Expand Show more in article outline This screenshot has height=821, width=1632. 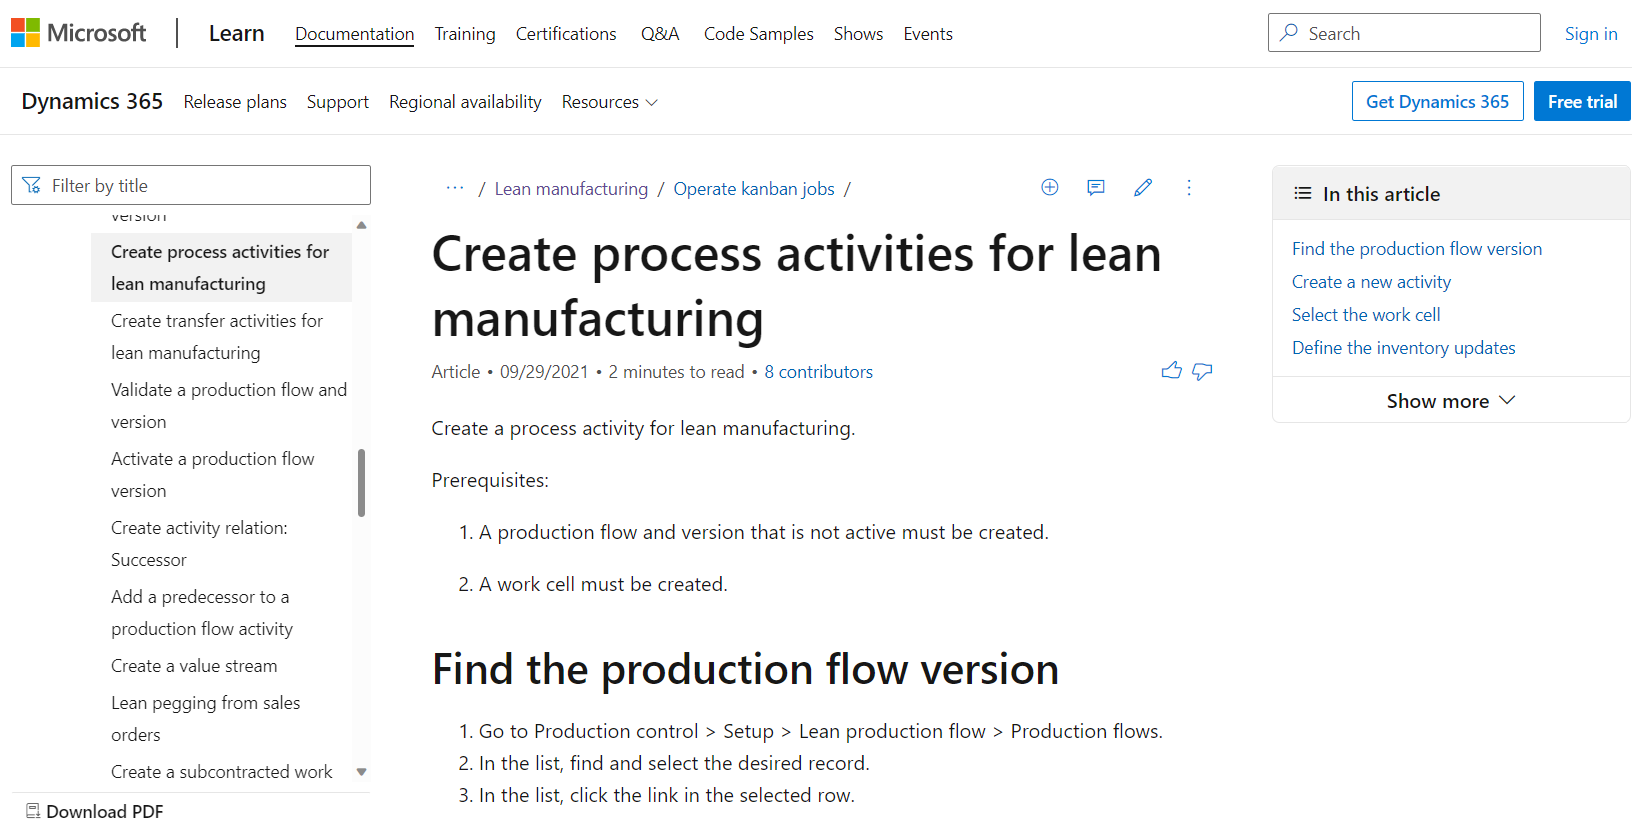pos(1451,400)
